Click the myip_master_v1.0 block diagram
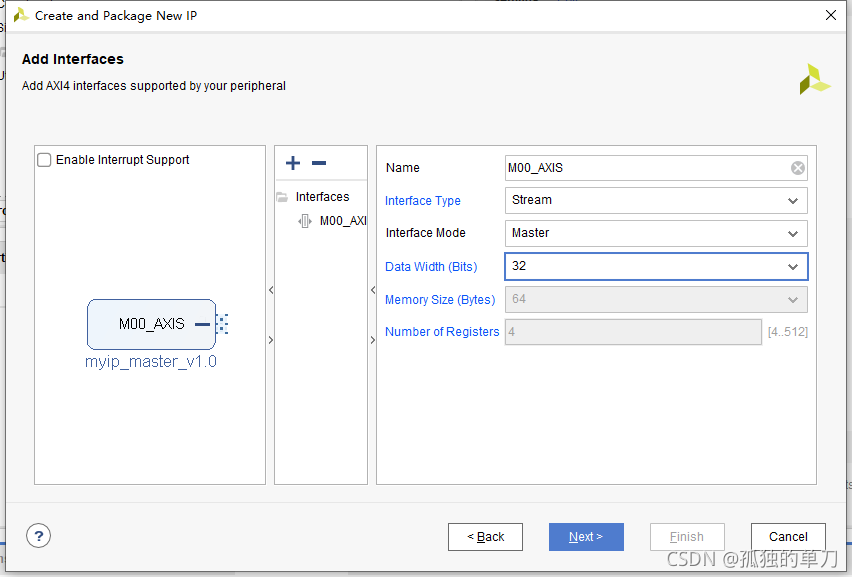This screenshot has width=852, height=577. (x=151, y=324)
